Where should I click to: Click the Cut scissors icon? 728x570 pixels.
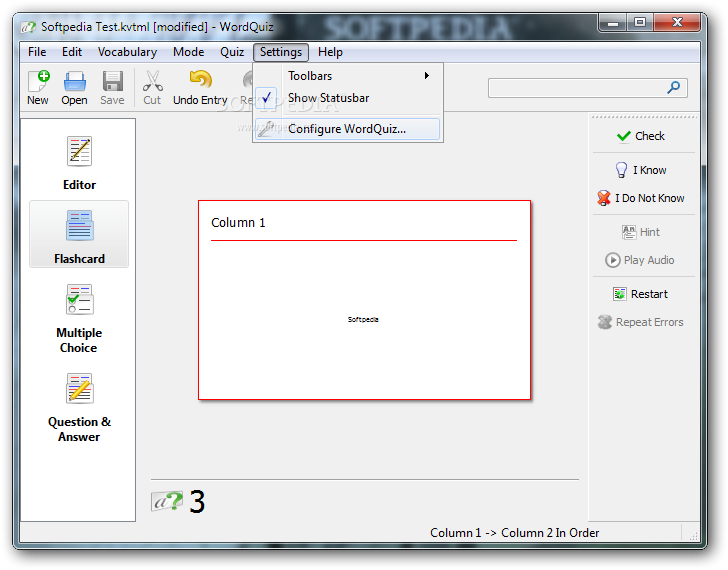pos(152,81)
